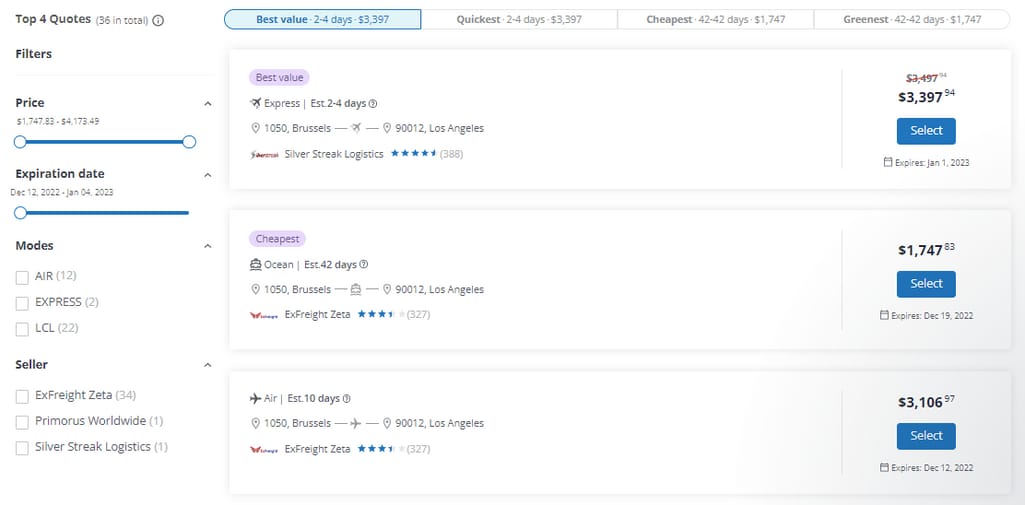Click the Air plane icon in the $3,106 card
Viewport: 1025px width, 505px height.
click(x=256, y=399)
